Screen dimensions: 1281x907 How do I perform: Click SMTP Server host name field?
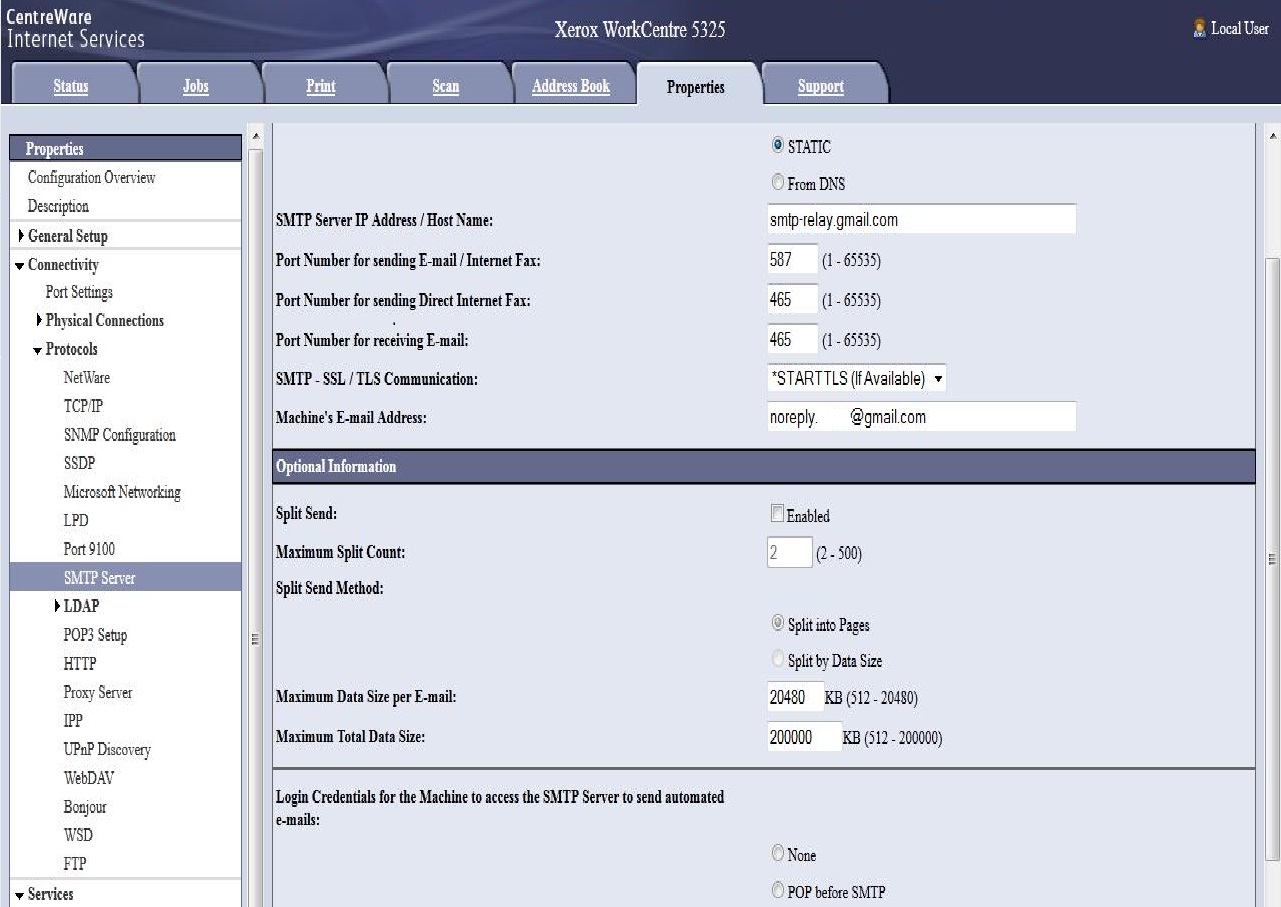(921, 219)
